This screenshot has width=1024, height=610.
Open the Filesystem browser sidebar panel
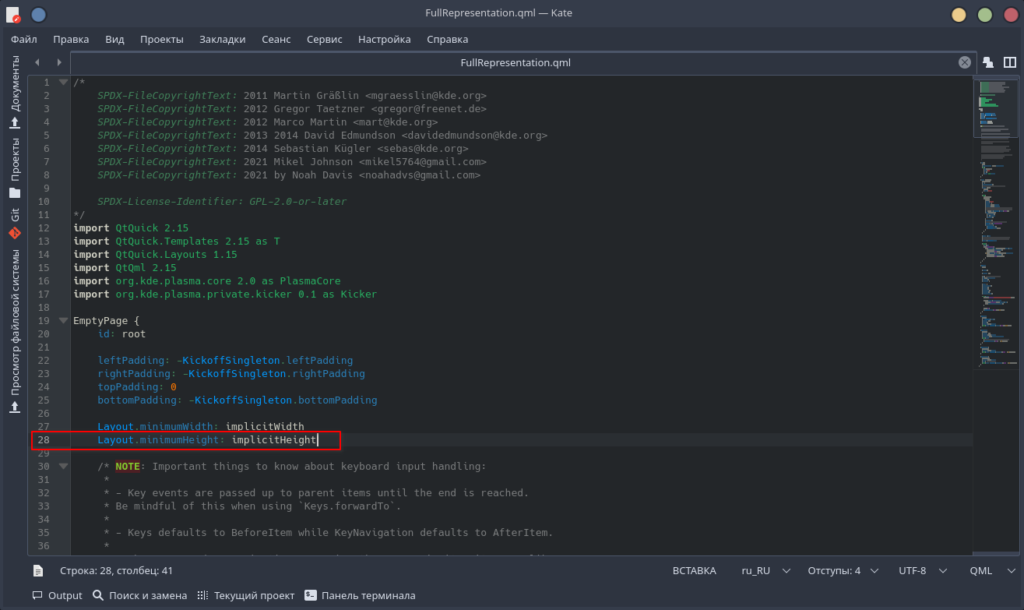click(x=14, y=331)
